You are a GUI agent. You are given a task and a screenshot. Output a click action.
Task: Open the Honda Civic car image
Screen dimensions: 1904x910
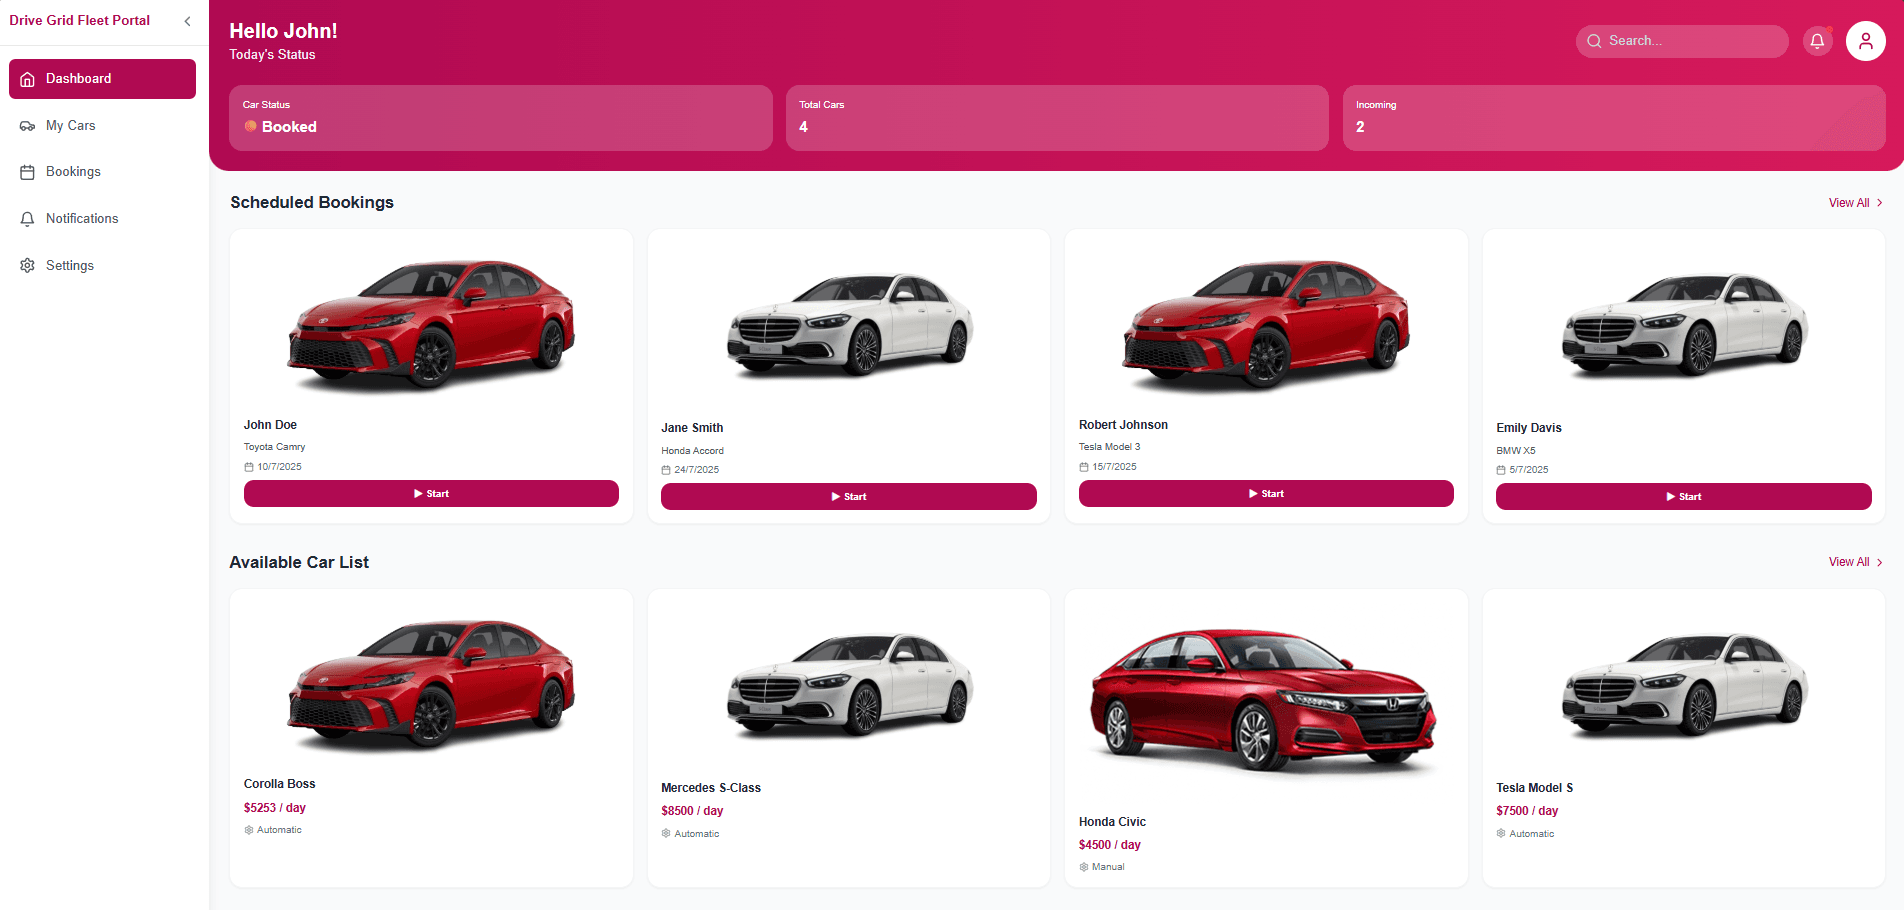tap(1264, 703)
